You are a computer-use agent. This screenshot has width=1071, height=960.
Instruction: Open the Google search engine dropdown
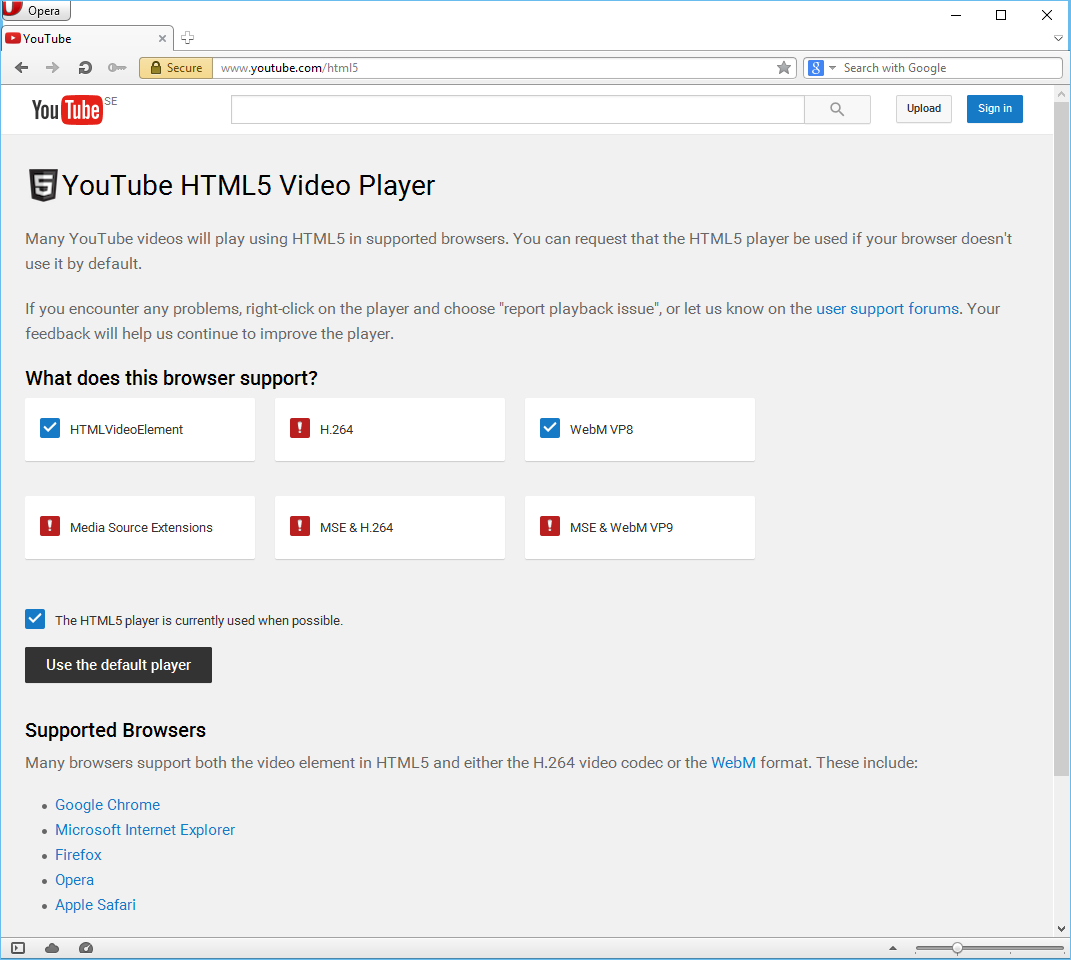click(822, 68)
